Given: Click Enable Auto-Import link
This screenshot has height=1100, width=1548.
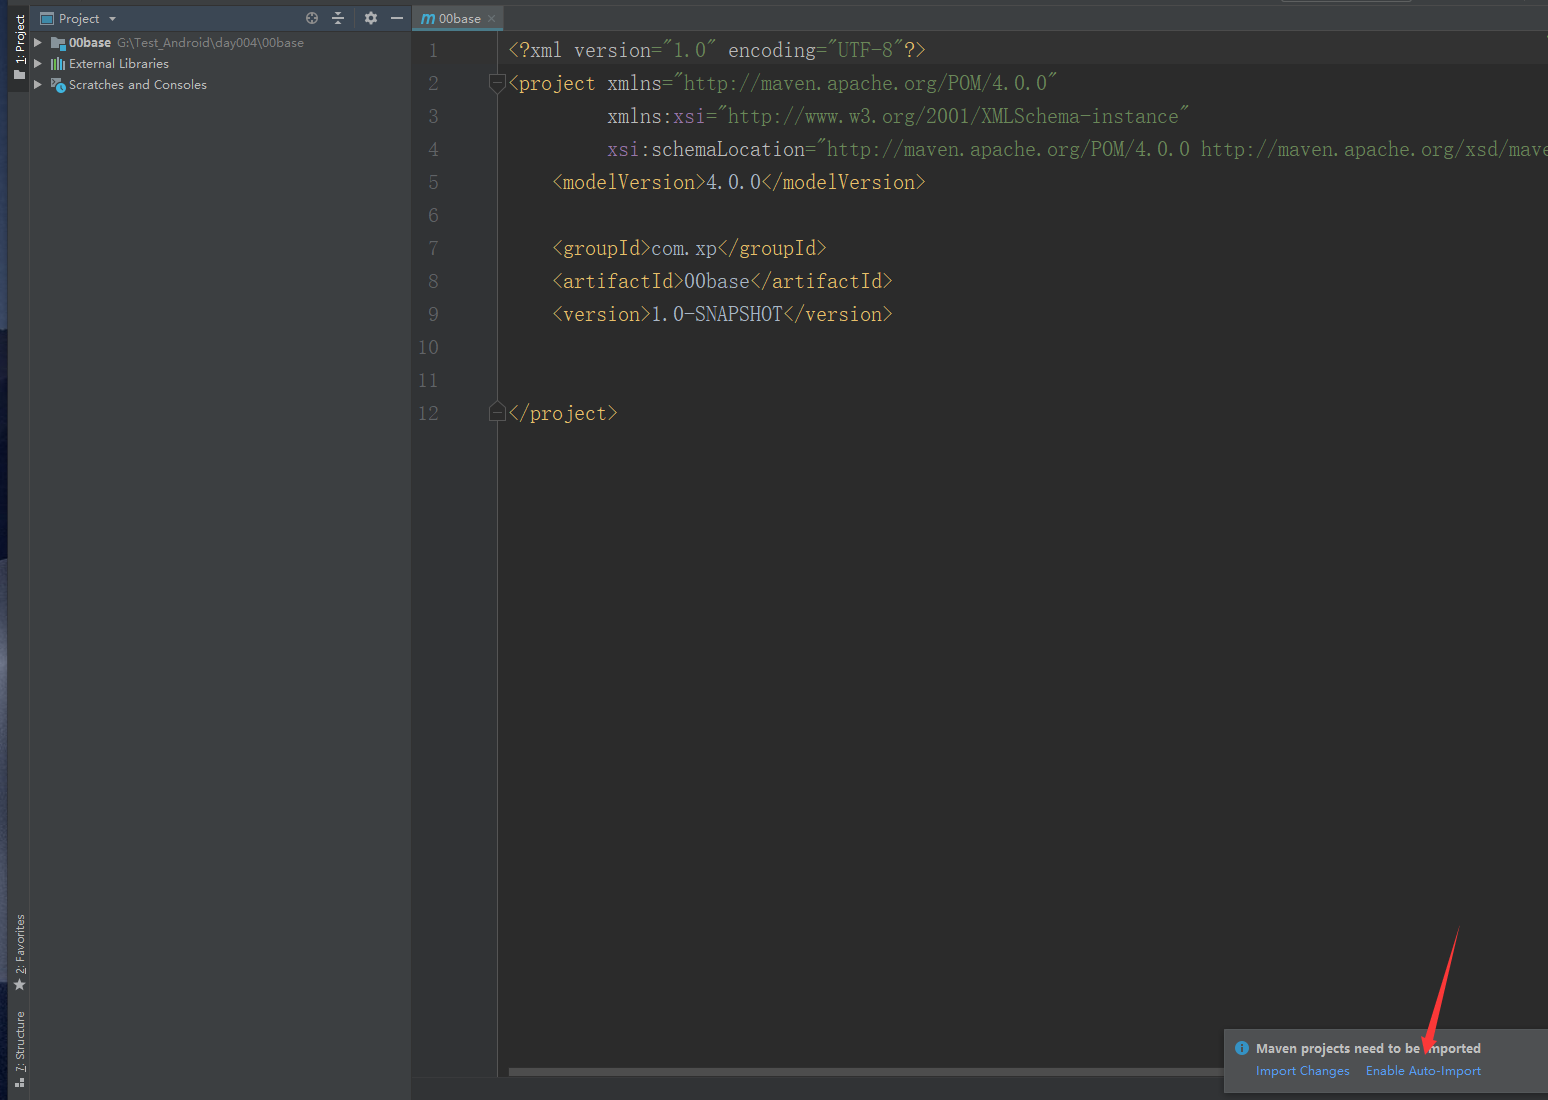Looking at the screenshot, I should pyautogui.click(x=1423, y=1071).
